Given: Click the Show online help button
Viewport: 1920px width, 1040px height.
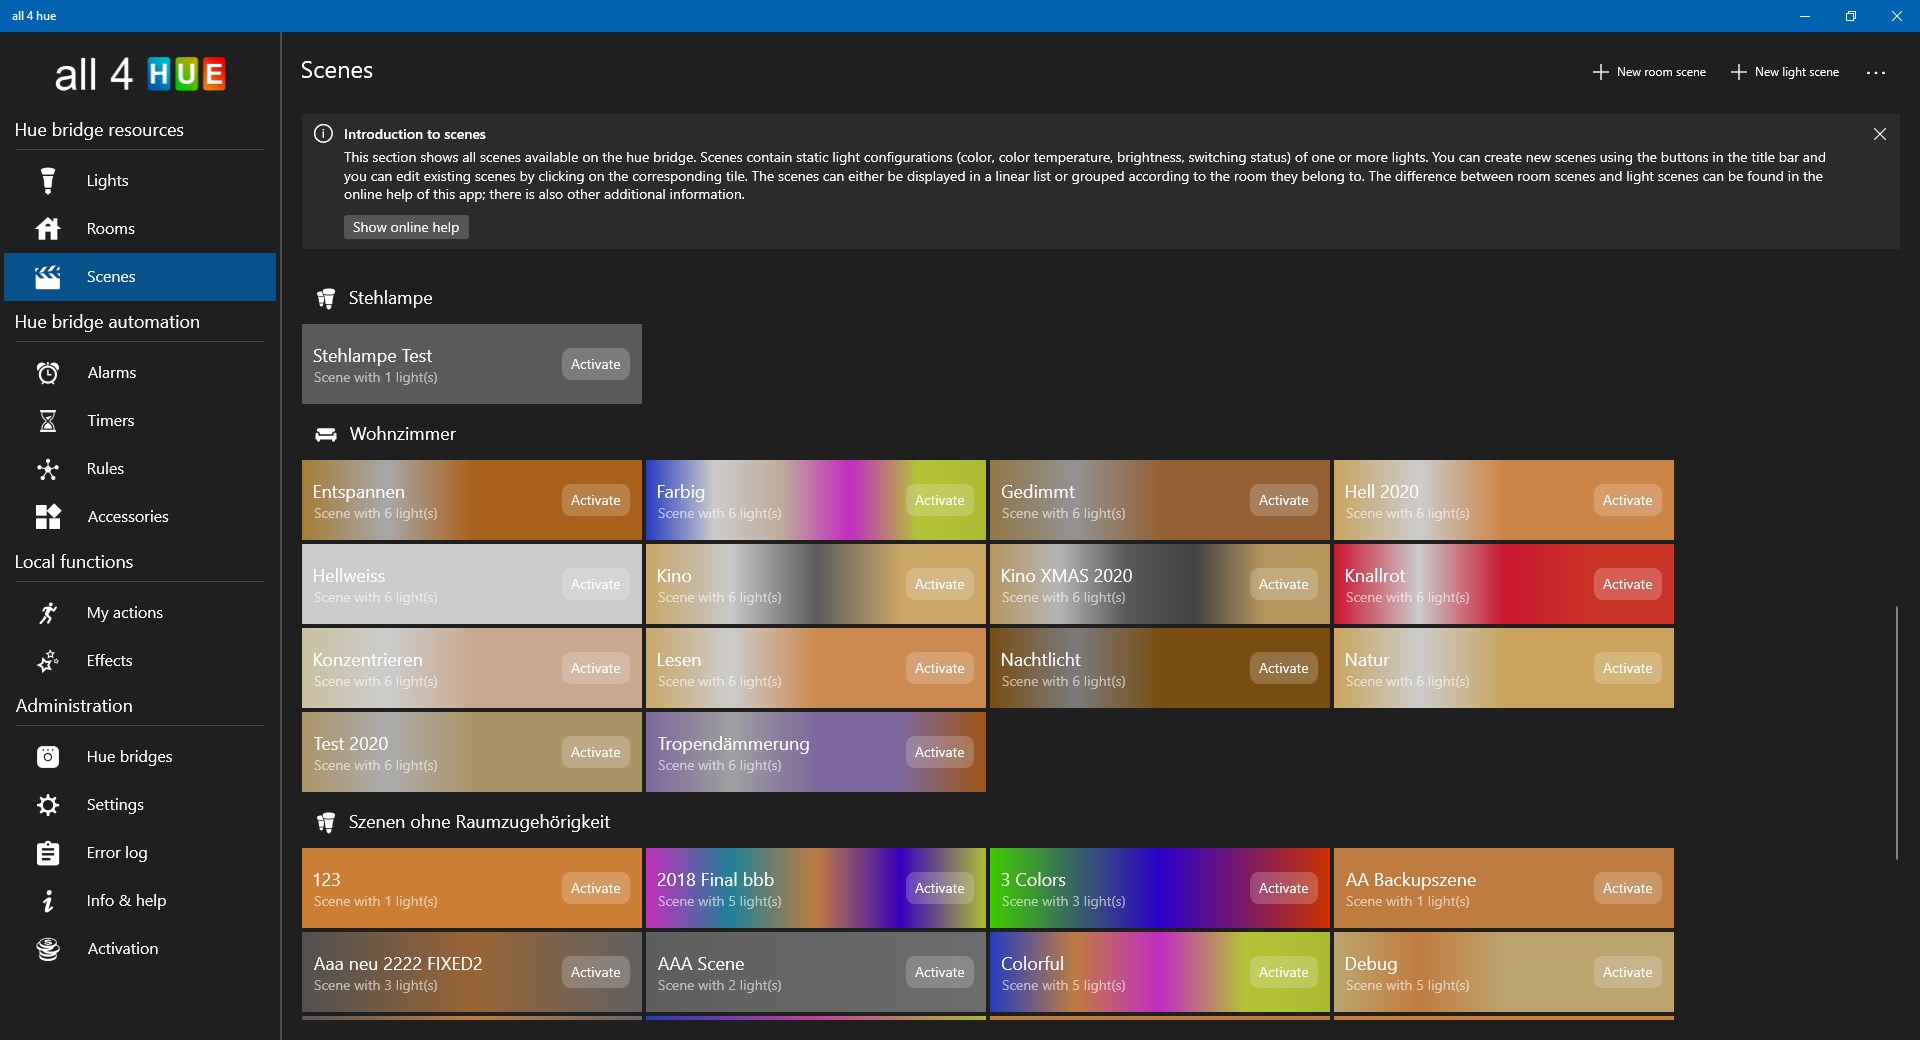Looking at the screenshot, I should point(405,227).
